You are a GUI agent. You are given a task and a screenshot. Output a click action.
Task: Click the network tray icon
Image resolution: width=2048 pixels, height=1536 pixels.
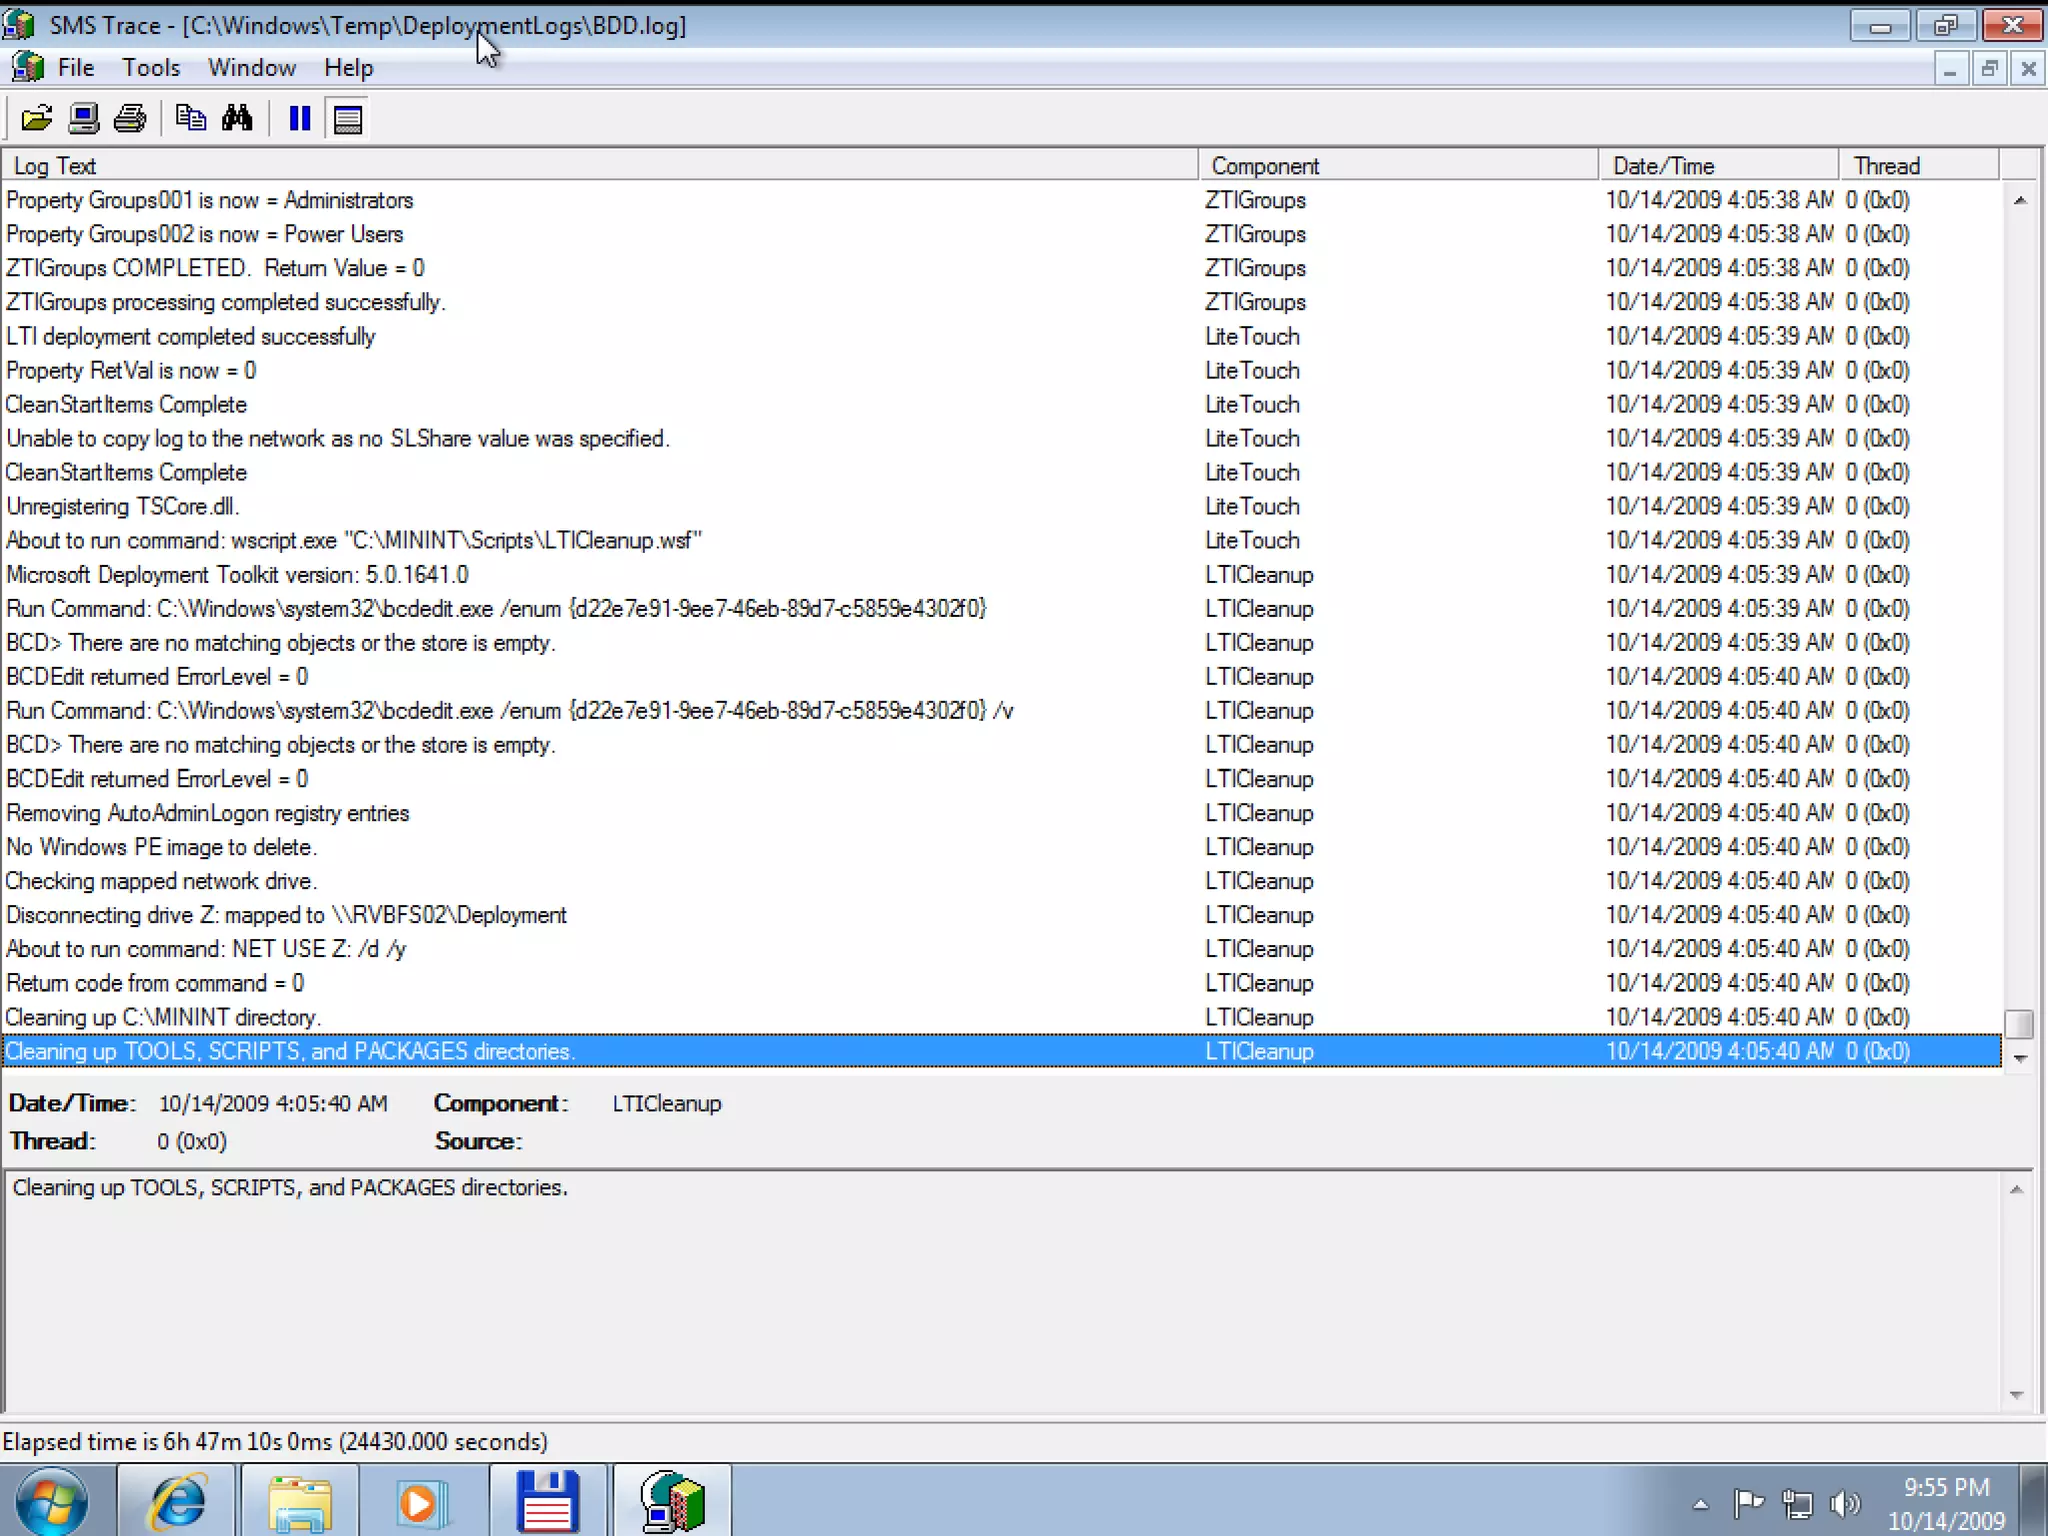pyautogui.click(x=1797, y=1503)
